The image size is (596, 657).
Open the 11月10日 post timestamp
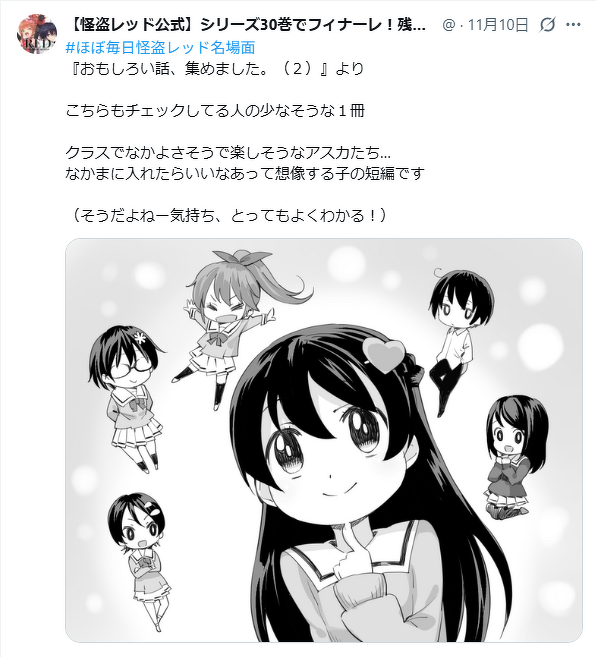498,25
